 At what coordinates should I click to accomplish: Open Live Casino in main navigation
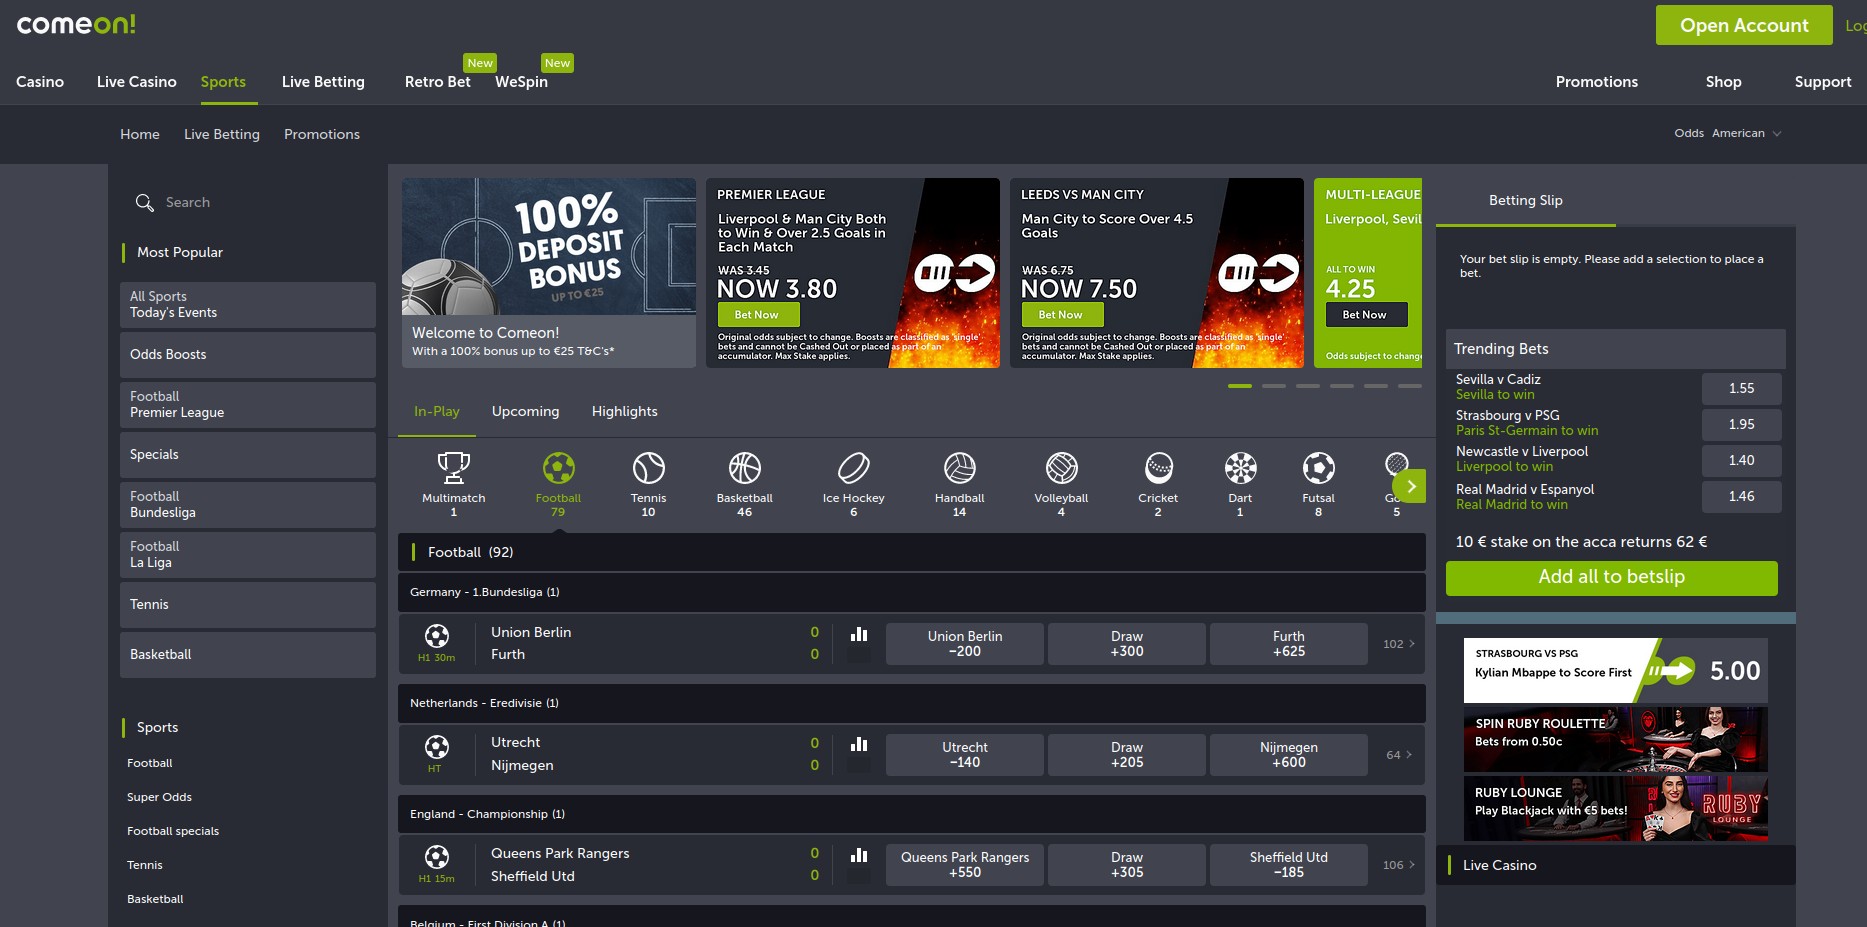pos(136,82)
